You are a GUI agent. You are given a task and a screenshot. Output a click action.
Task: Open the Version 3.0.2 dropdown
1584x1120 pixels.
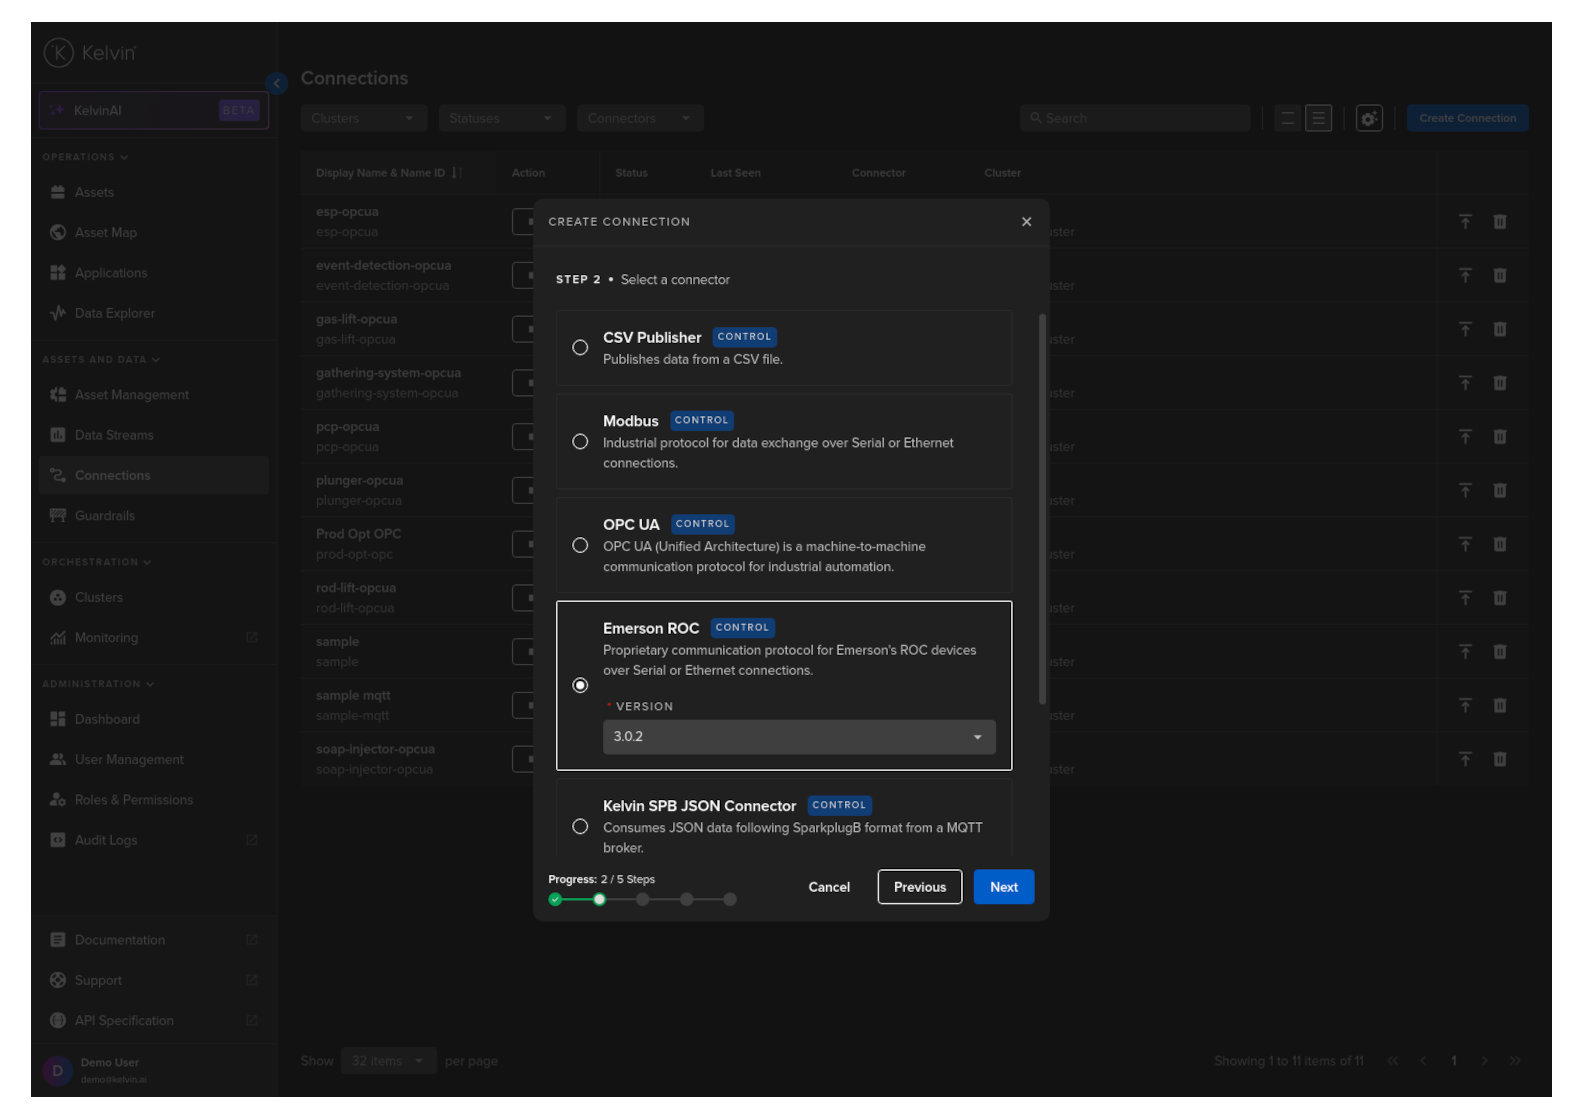click(798, 737)
